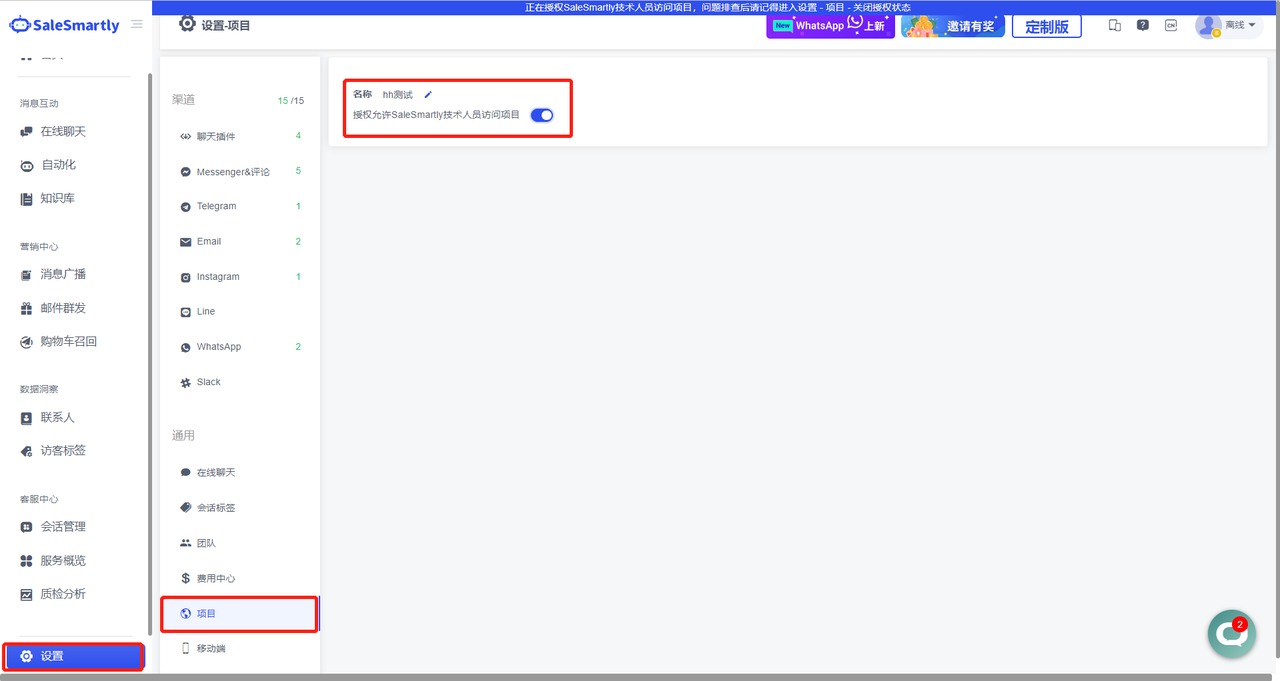Edit the project name with the pencil icon
The image size is (1280, 681).
pyautogui.click(x=428, y=95)
